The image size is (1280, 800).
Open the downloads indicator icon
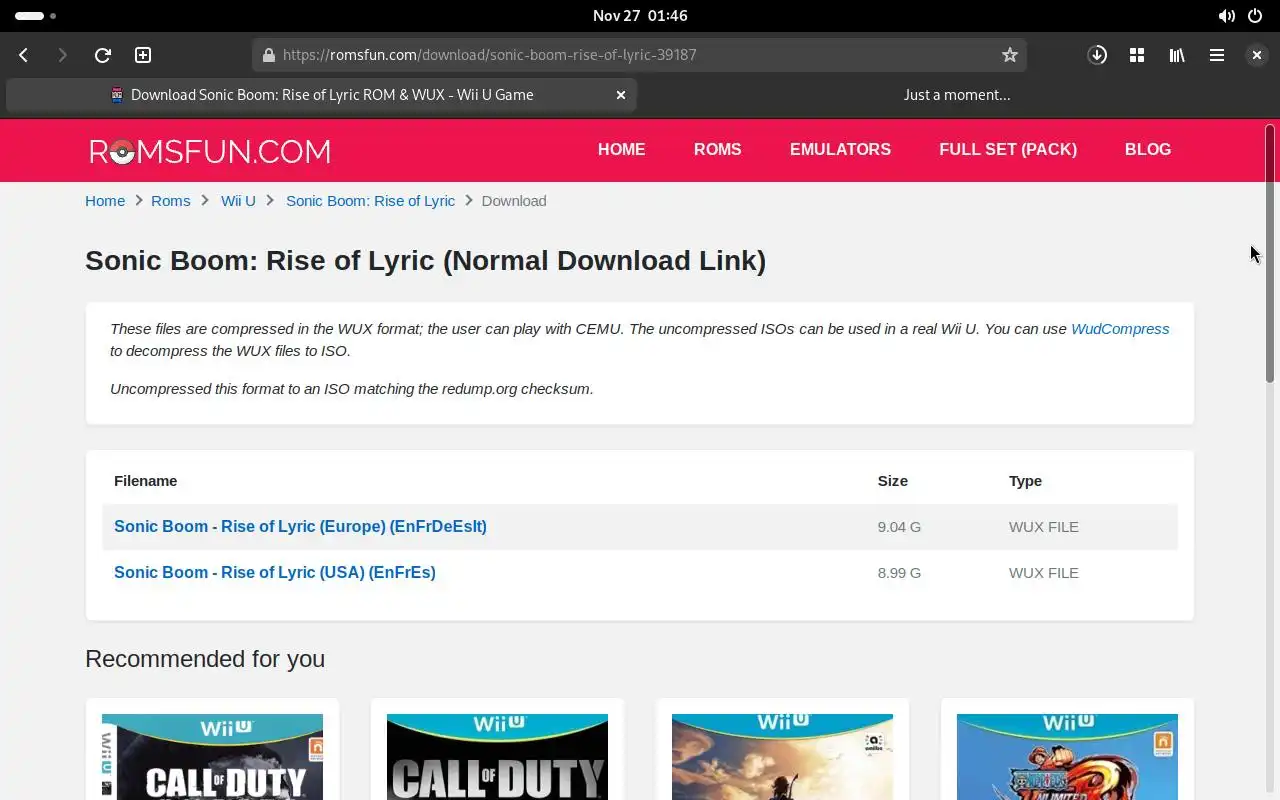pyautogui.click(x=1097, y=55)
